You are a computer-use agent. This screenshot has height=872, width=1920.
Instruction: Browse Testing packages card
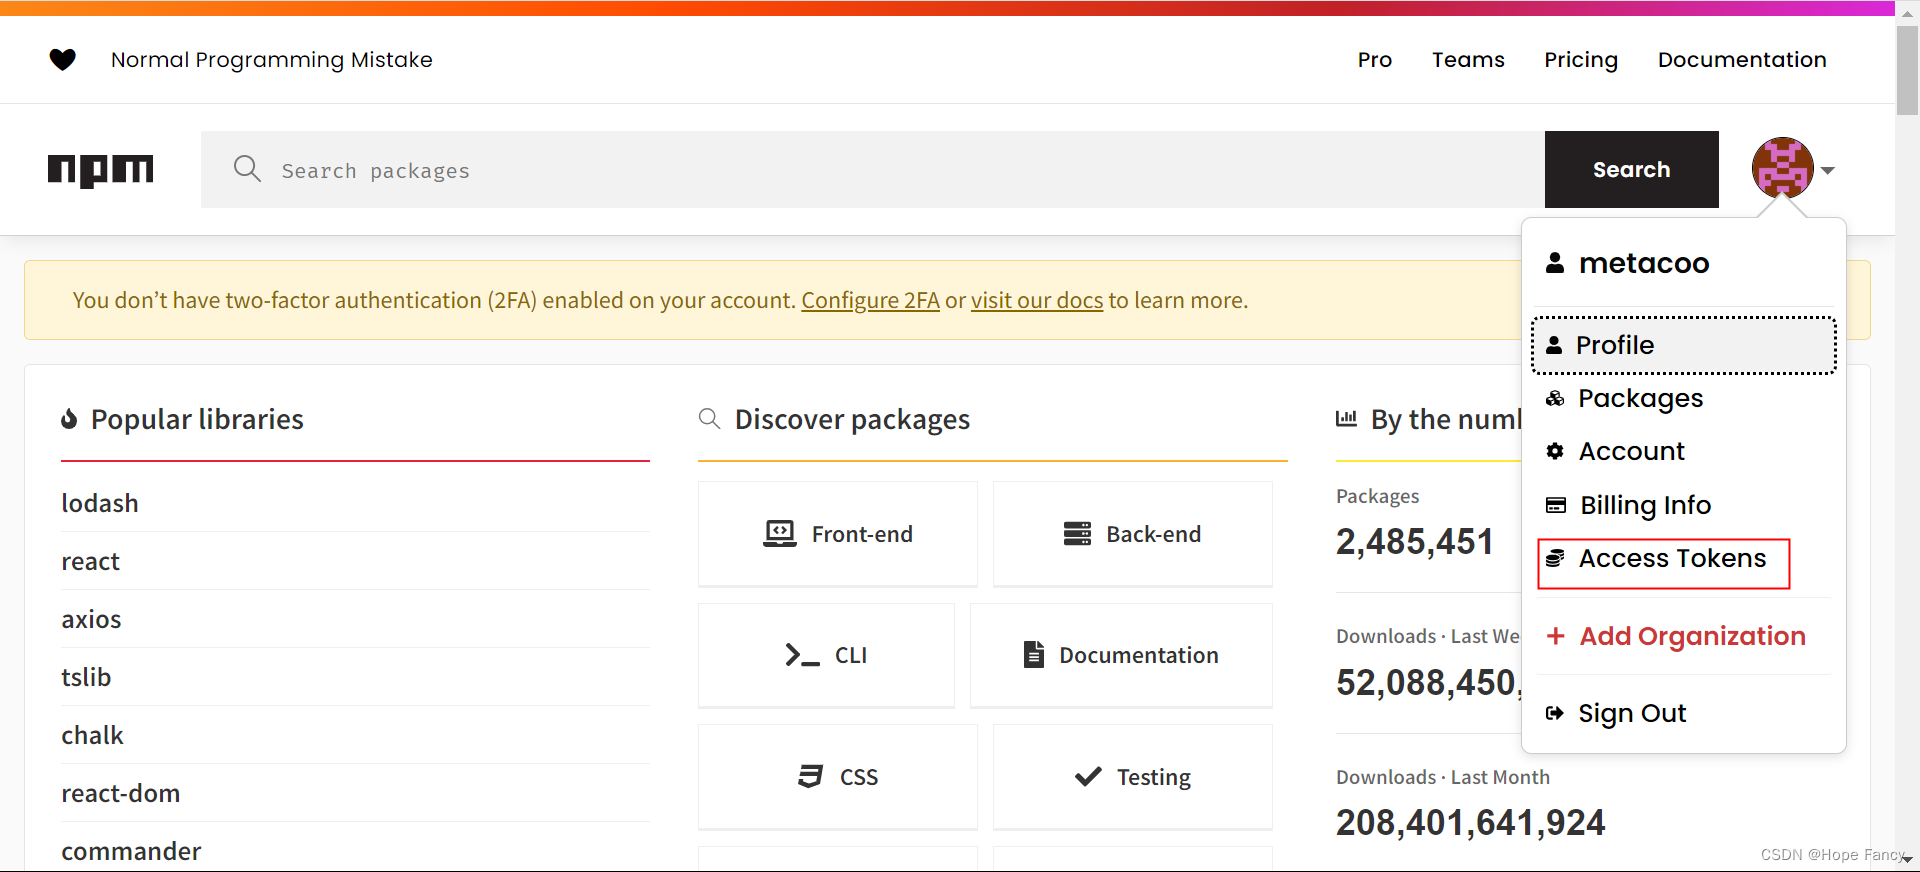click(1132, 777)
